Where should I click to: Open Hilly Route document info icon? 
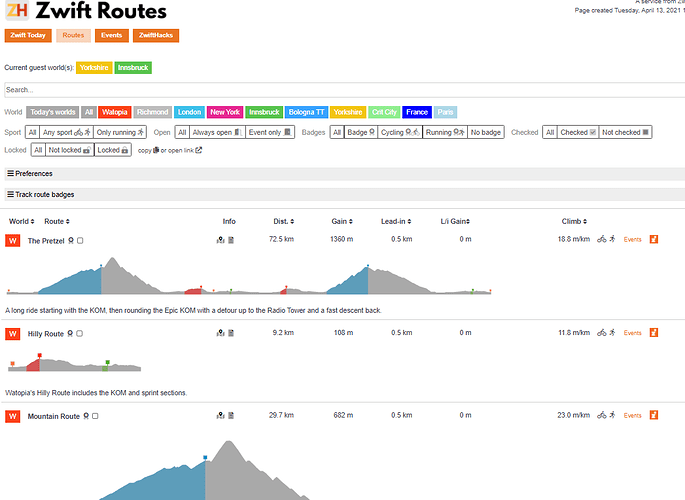pyautogui.click(x=231, y=333)
